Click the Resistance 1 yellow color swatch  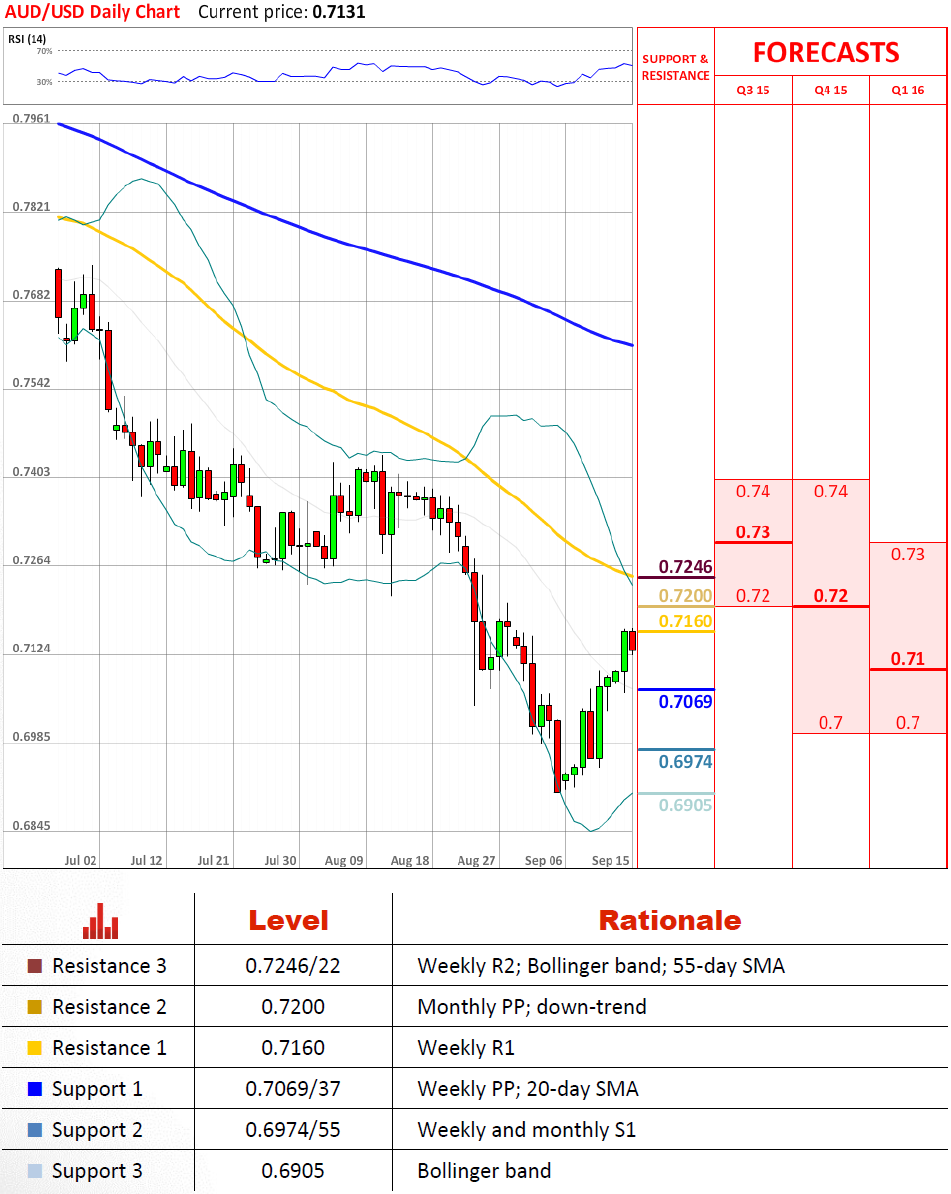[x=34, y=1048]
